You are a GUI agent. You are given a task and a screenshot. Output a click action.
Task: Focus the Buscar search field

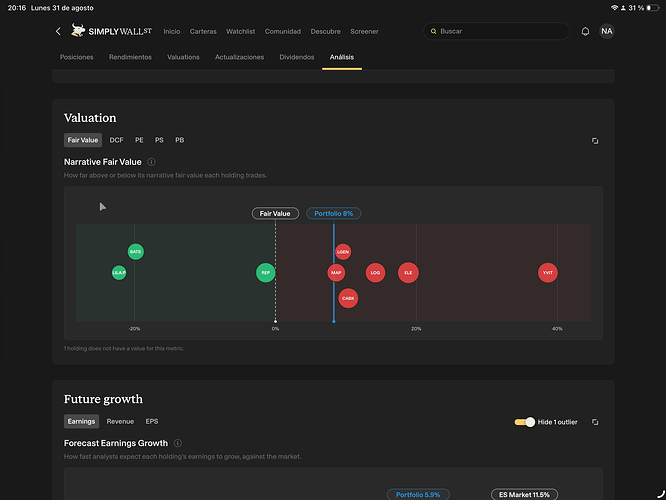pos(496,31)
